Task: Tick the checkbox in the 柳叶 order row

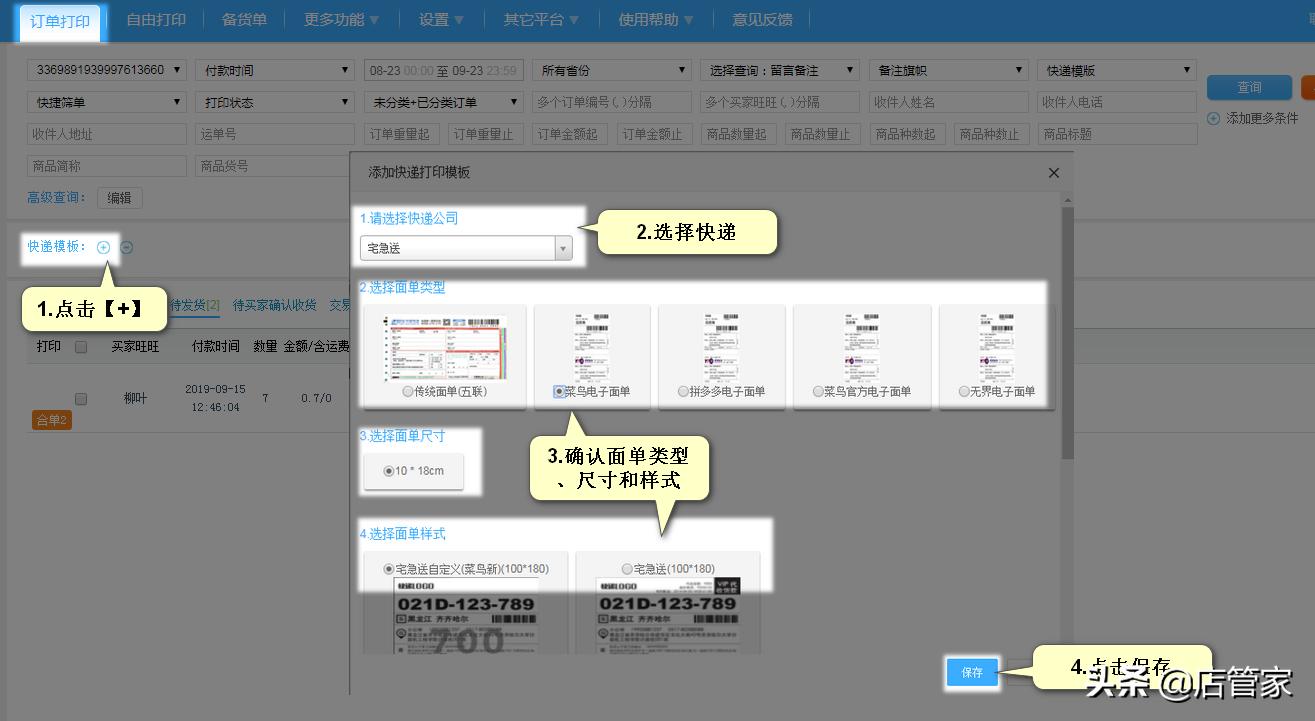Action: point(81,398)
